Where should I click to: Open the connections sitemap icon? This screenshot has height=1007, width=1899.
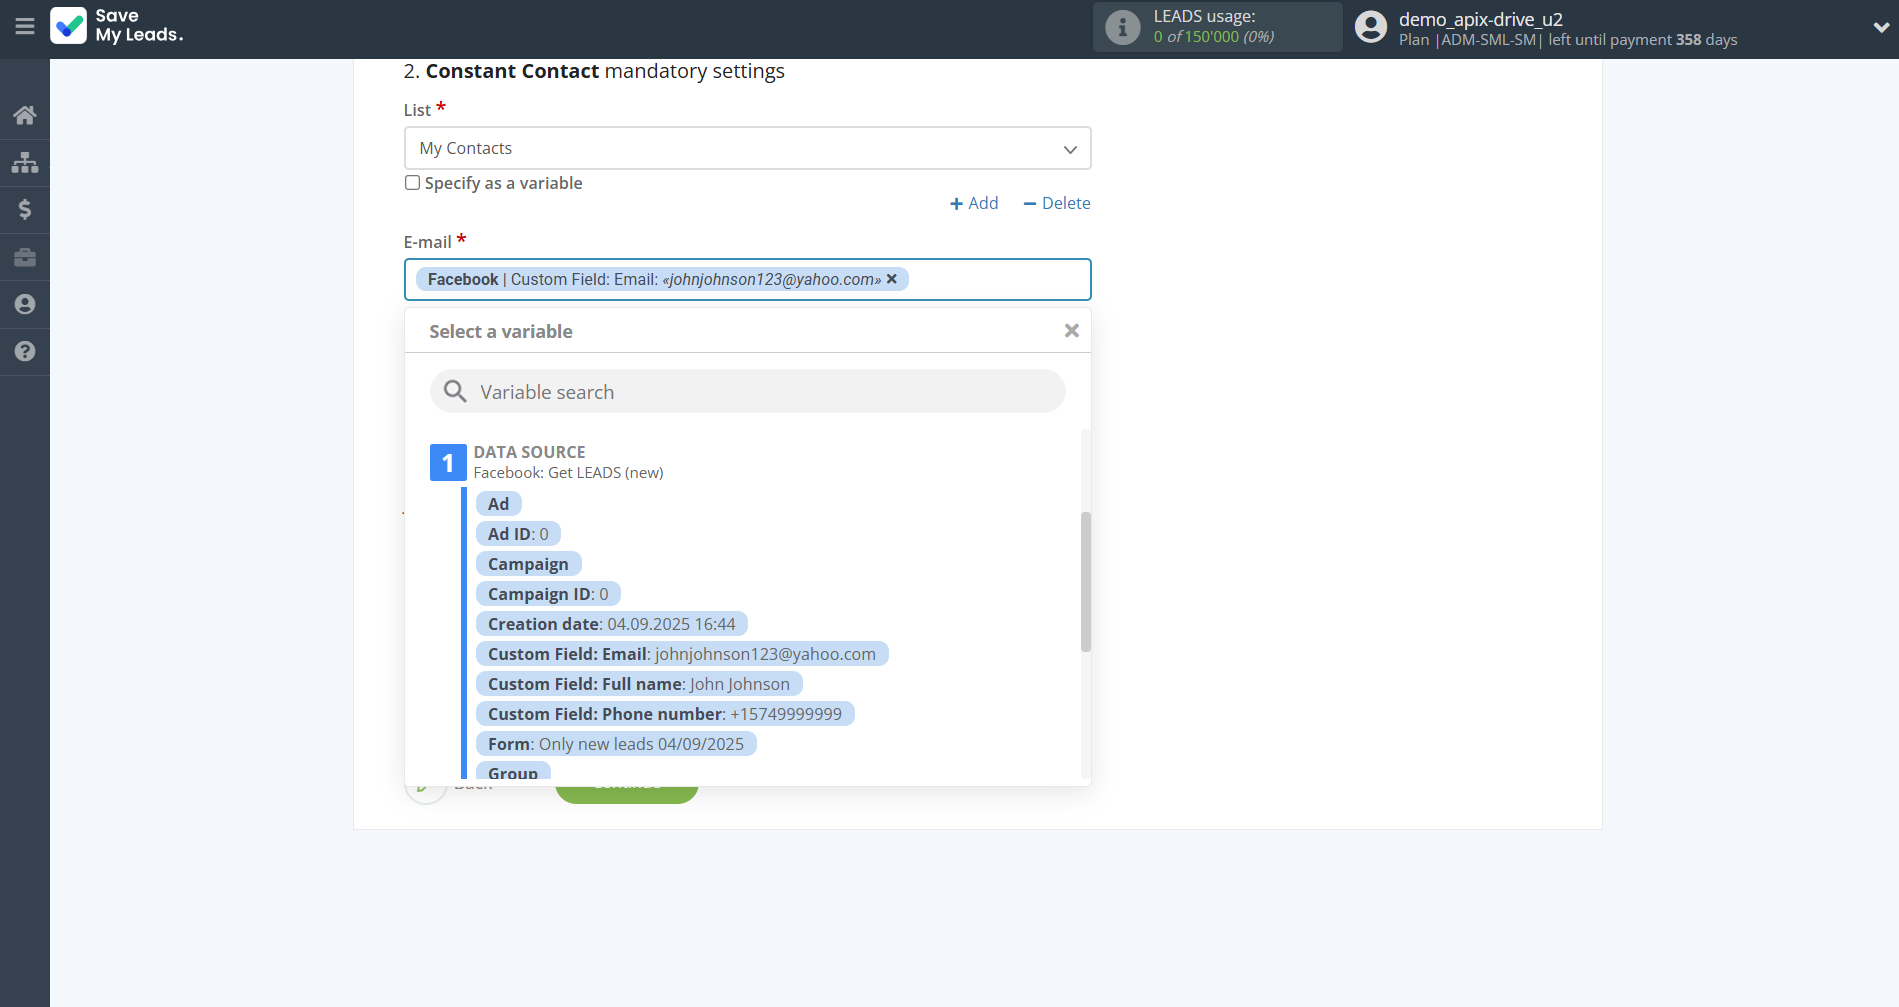pyautogui.click(x=25, y=162)
